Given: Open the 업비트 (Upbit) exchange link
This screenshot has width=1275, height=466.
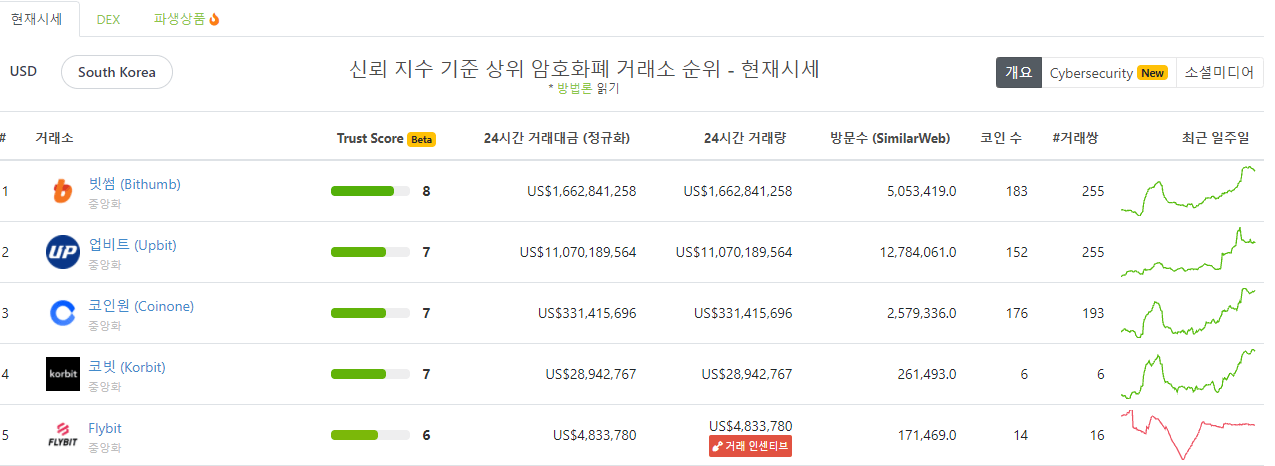Looking at the screenshot, I should click(x=132, y=245).
